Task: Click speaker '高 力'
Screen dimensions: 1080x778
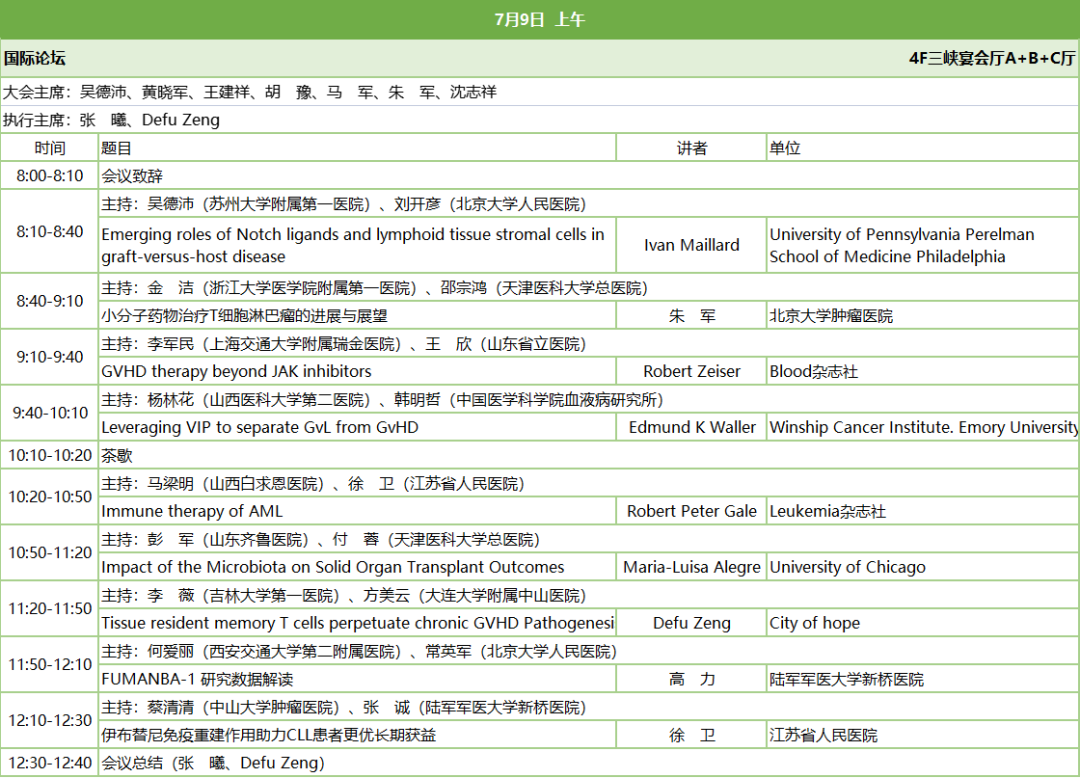Action: coord(692,679)
